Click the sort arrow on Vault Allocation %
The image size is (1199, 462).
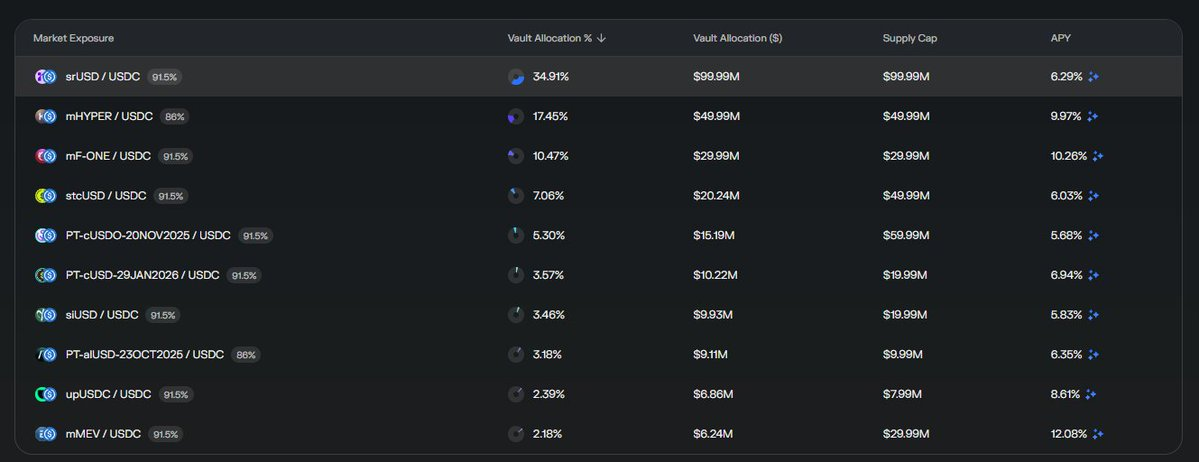pos(602,39)
